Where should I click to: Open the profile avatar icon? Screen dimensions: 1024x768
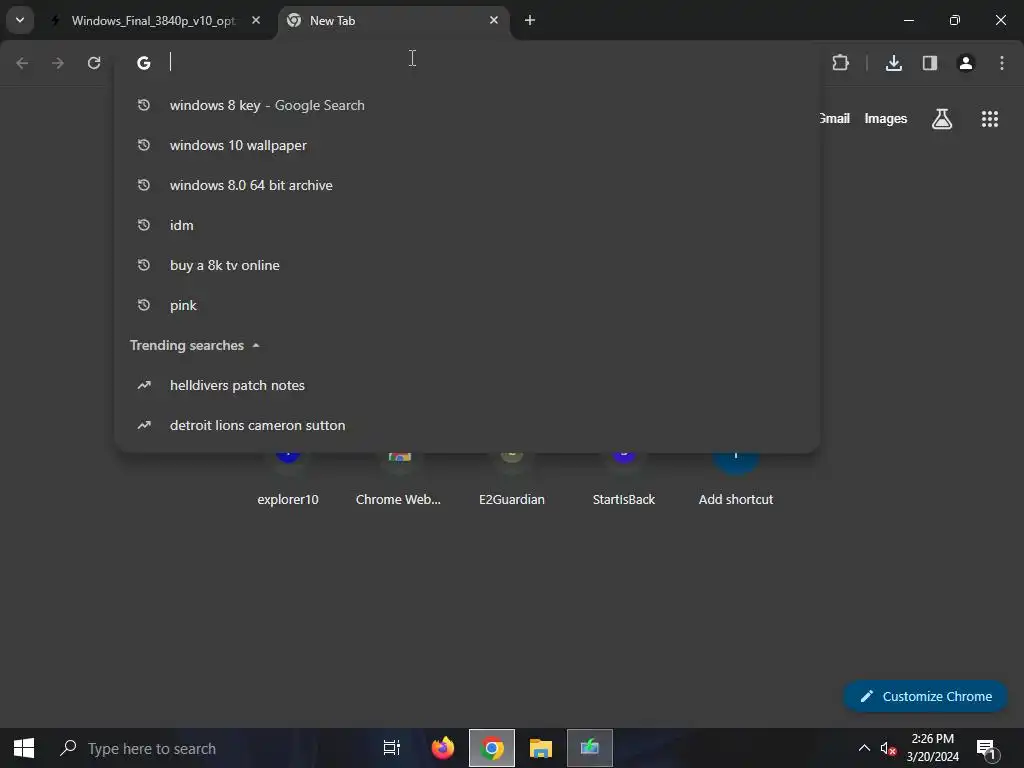[x=966, y=63]
